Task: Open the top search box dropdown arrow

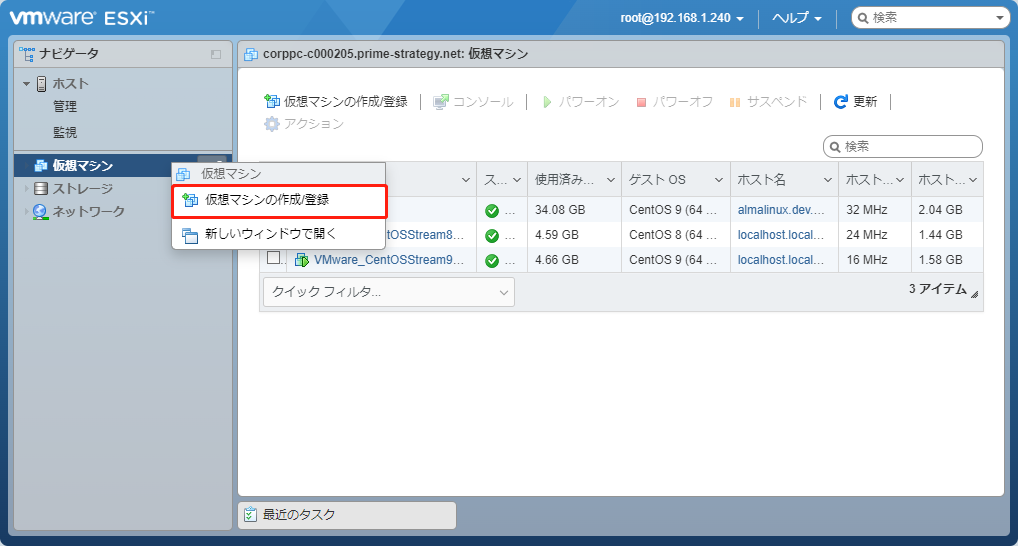Action: click(x=1000, y=18)
